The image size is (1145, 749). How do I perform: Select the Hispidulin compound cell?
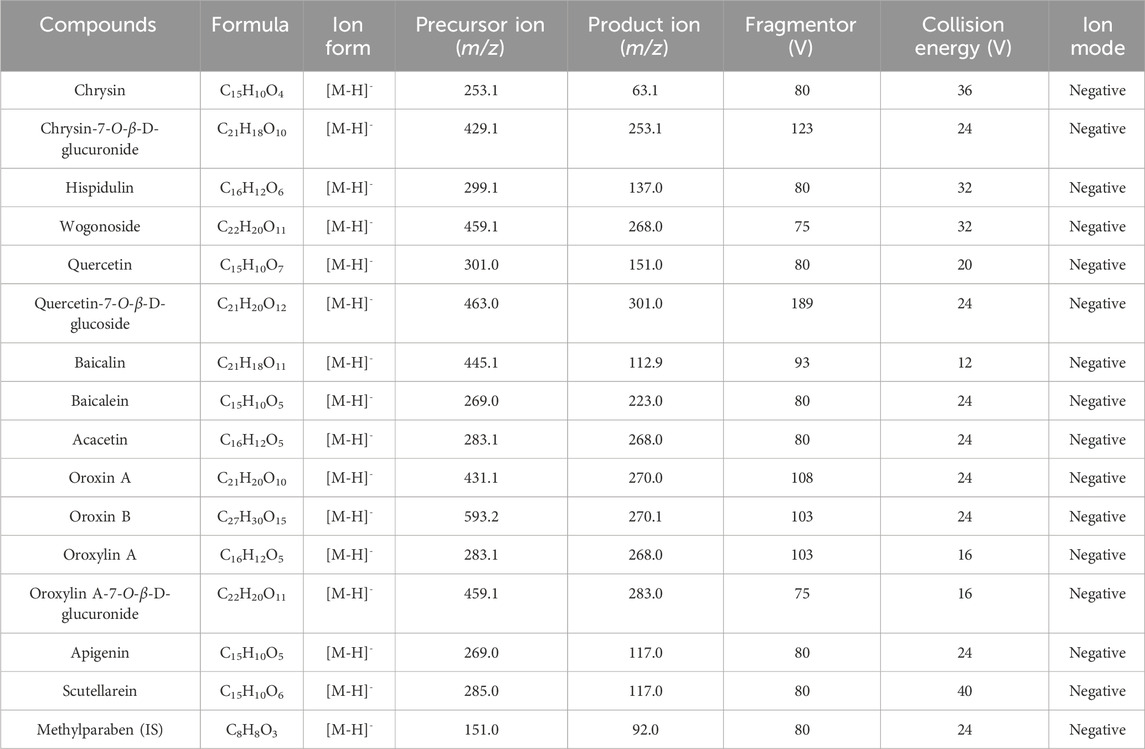tap(99, 188)
